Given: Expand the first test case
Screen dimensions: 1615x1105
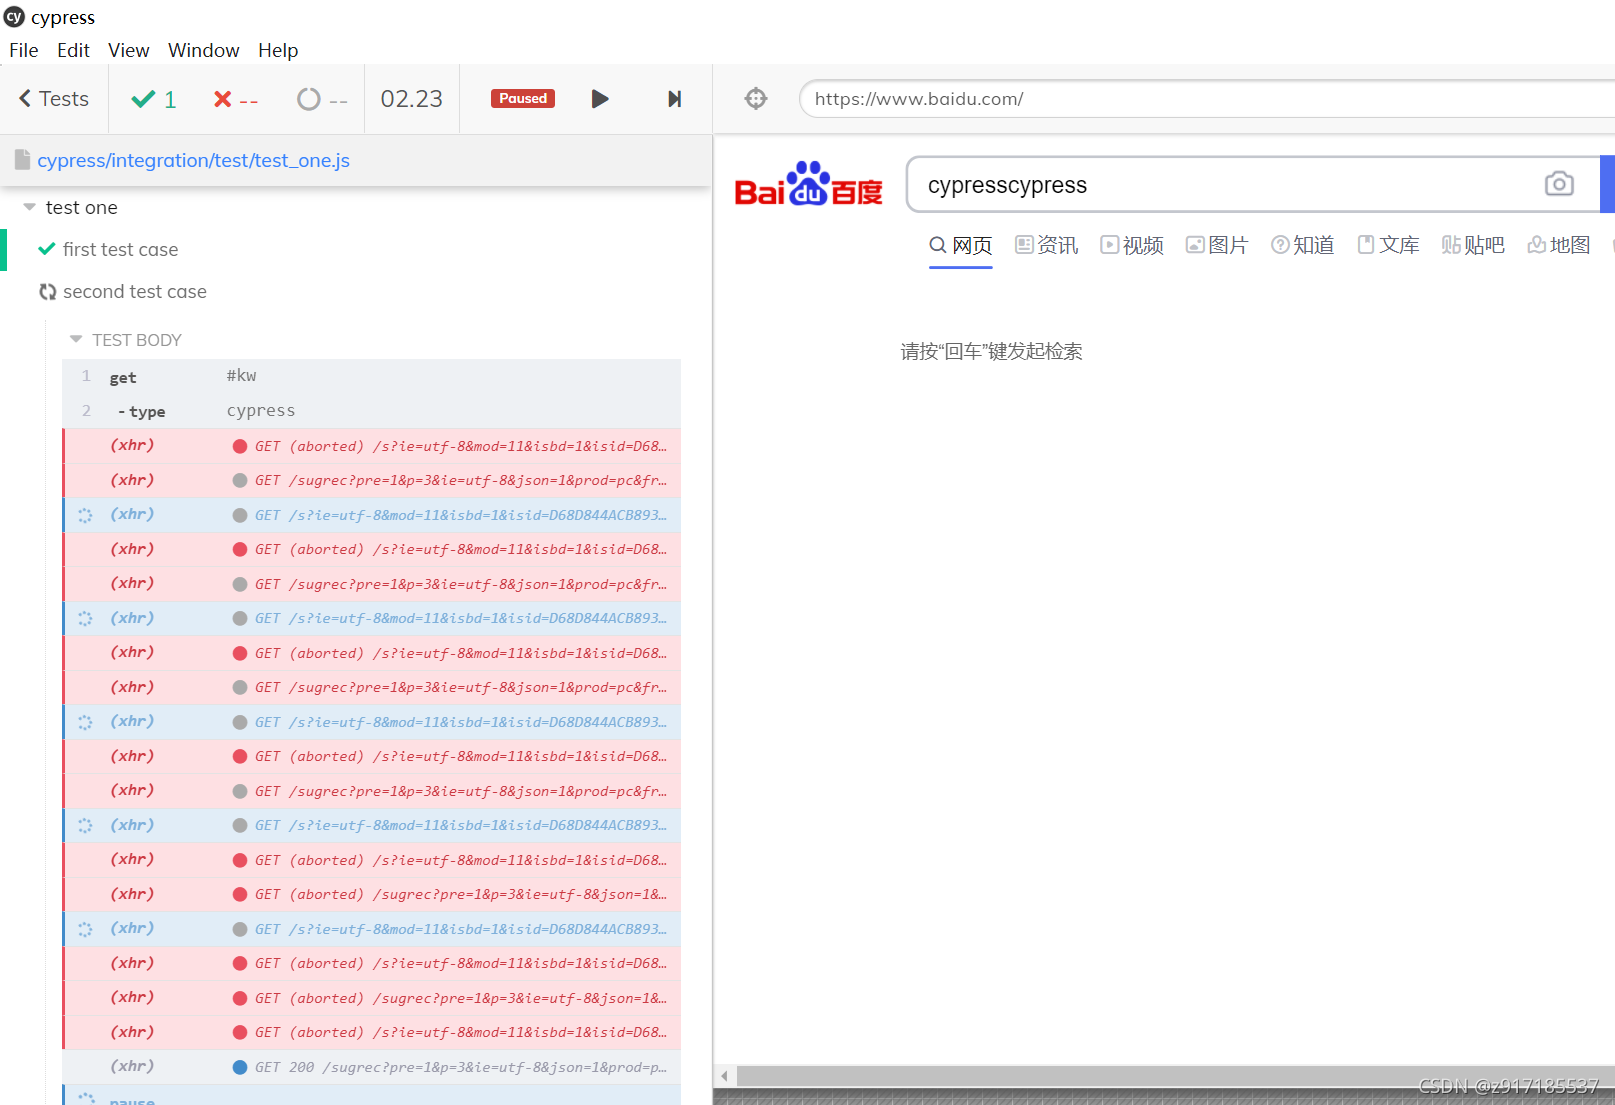Looking at the screenshot, I should pos(120,249).
